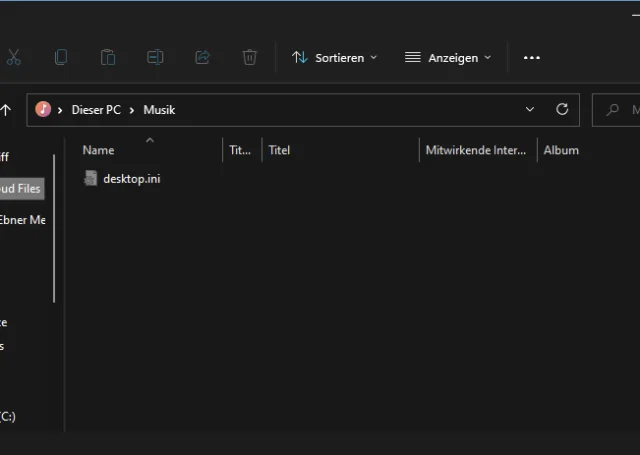Refresh the Musik folder view
Image resolution: width=640 pixels, height=455 pixels.
[x=562, y=110]
